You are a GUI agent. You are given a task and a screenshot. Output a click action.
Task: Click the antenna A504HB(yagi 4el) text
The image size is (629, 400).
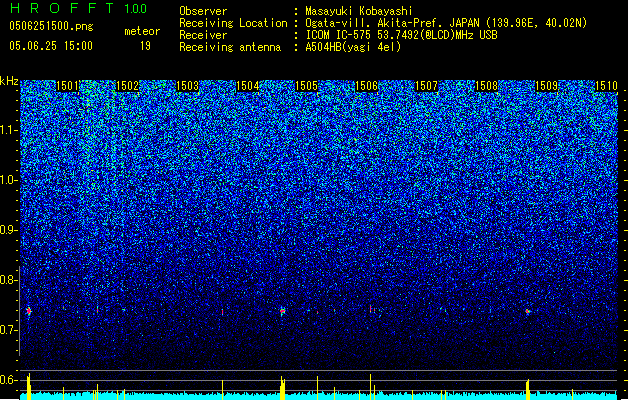pyautogui.click(x=353, y=47)
